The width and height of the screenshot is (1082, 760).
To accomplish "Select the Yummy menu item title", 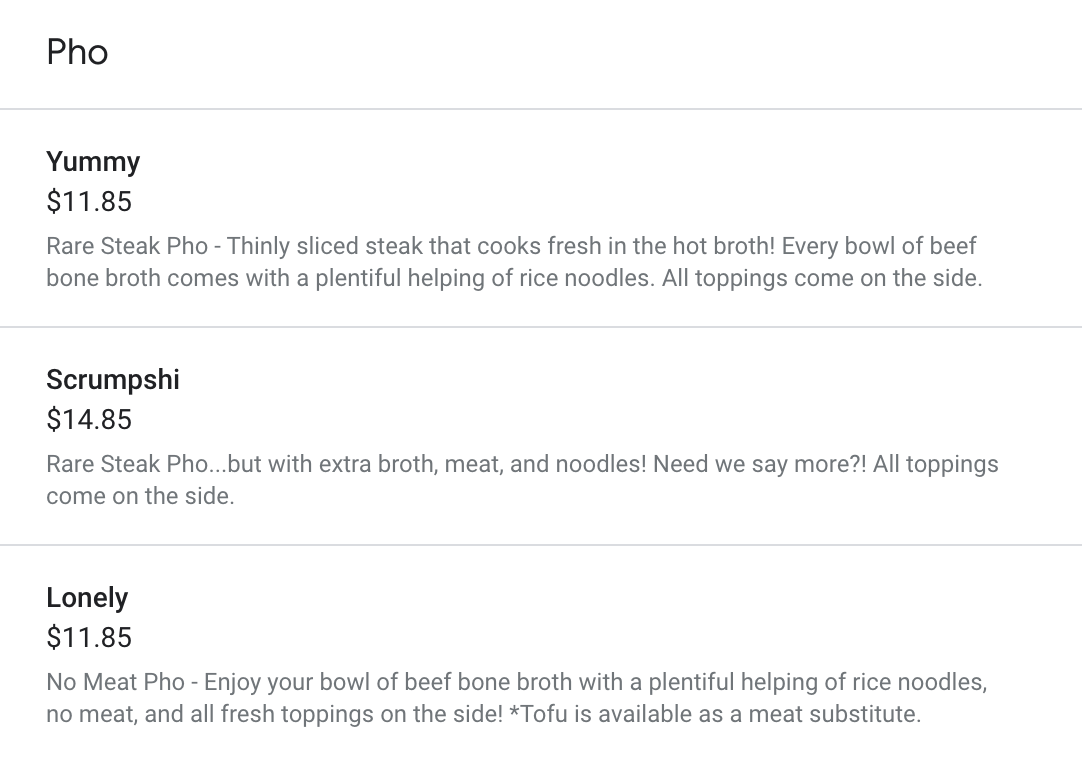I will 93,162.
